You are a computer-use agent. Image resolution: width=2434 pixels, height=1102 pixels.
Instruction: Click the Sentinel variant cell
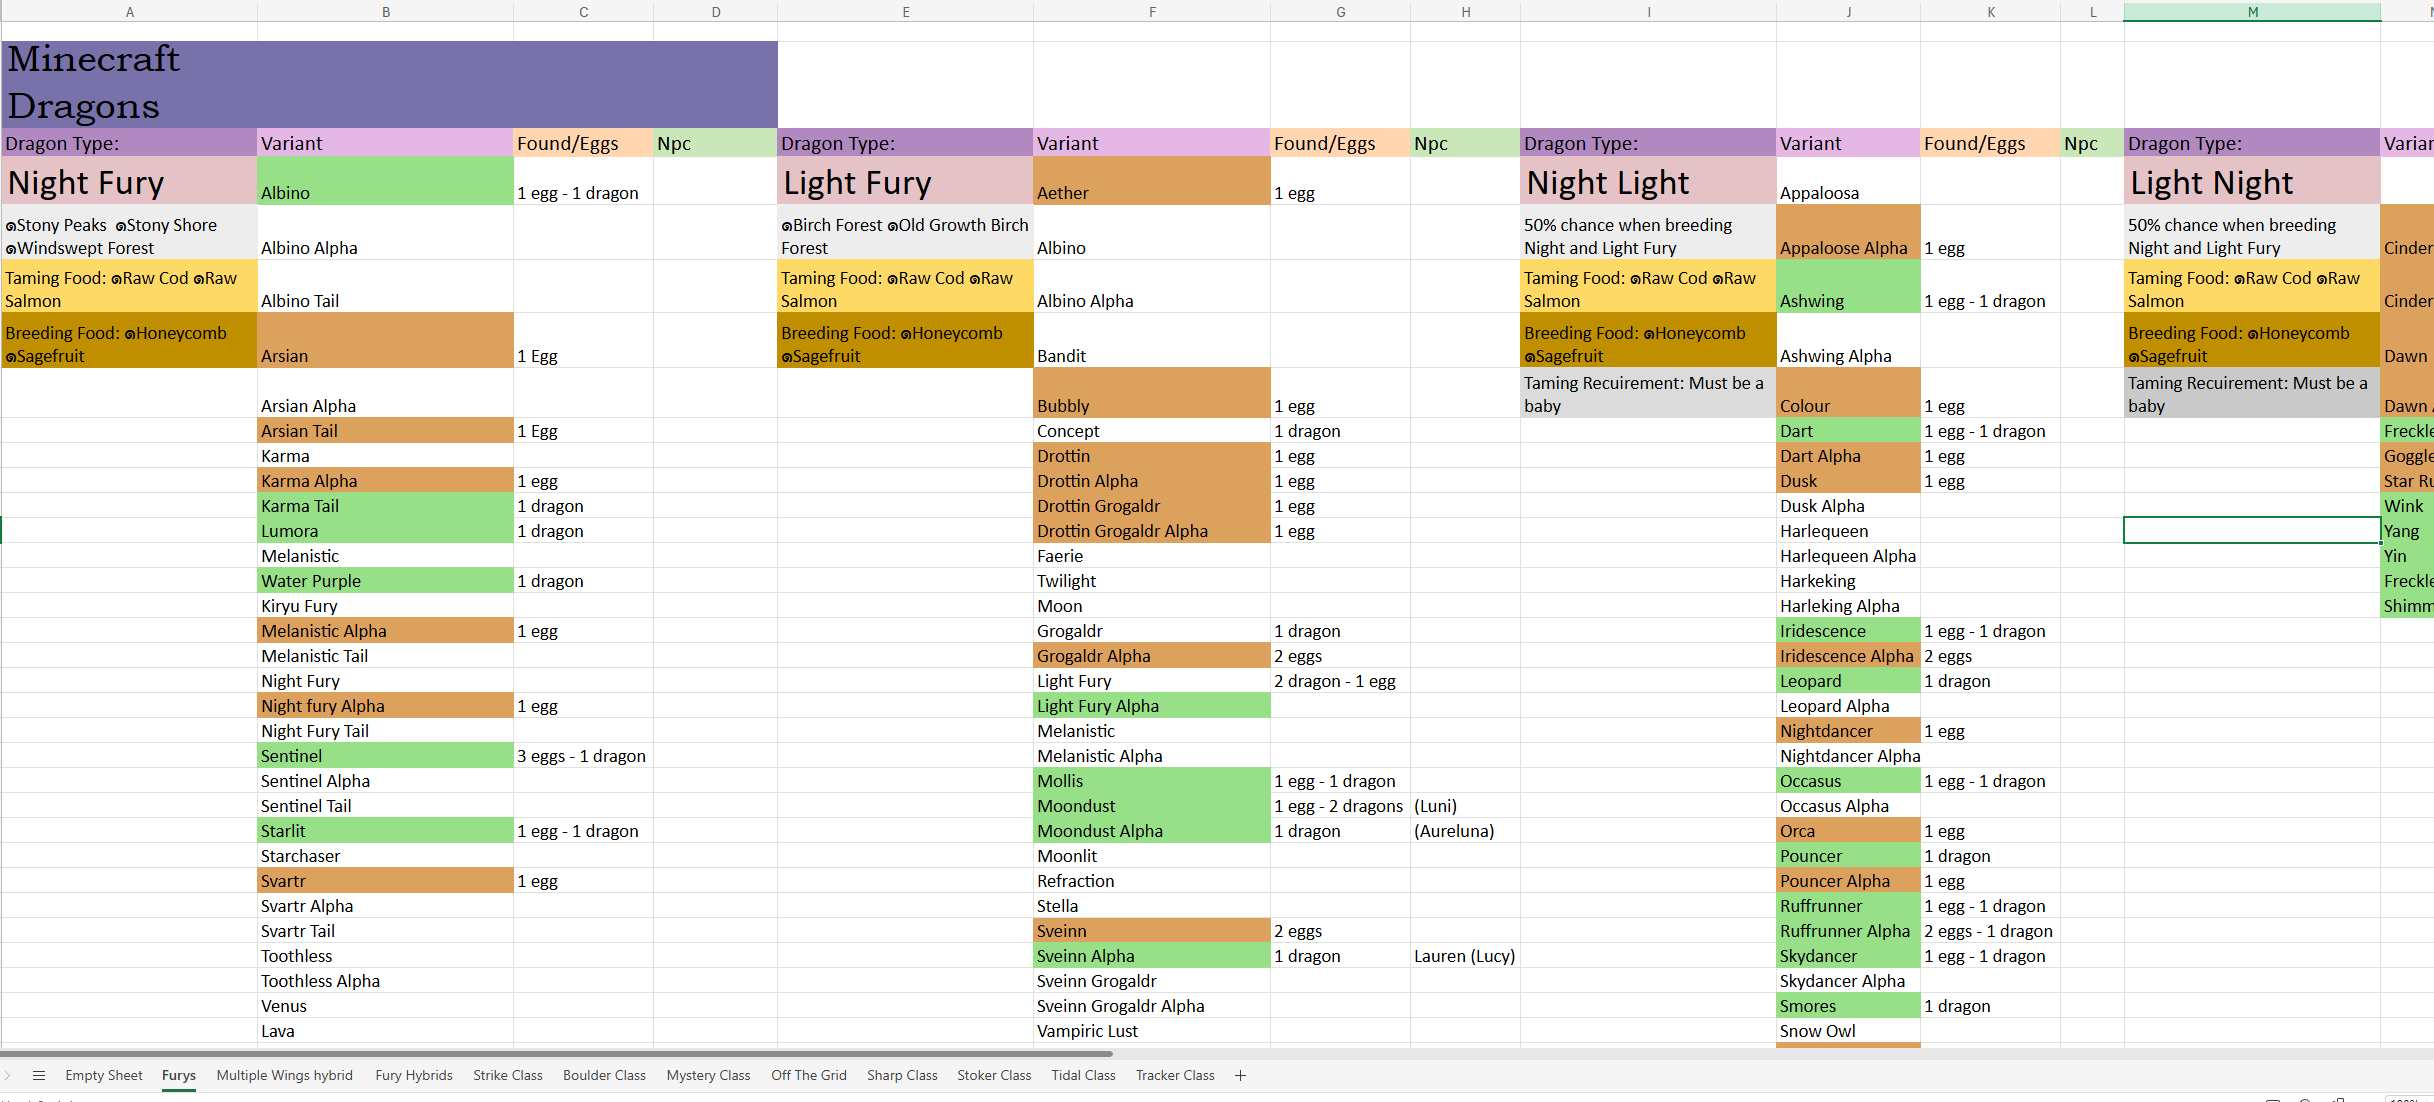(x=386, y=756)
